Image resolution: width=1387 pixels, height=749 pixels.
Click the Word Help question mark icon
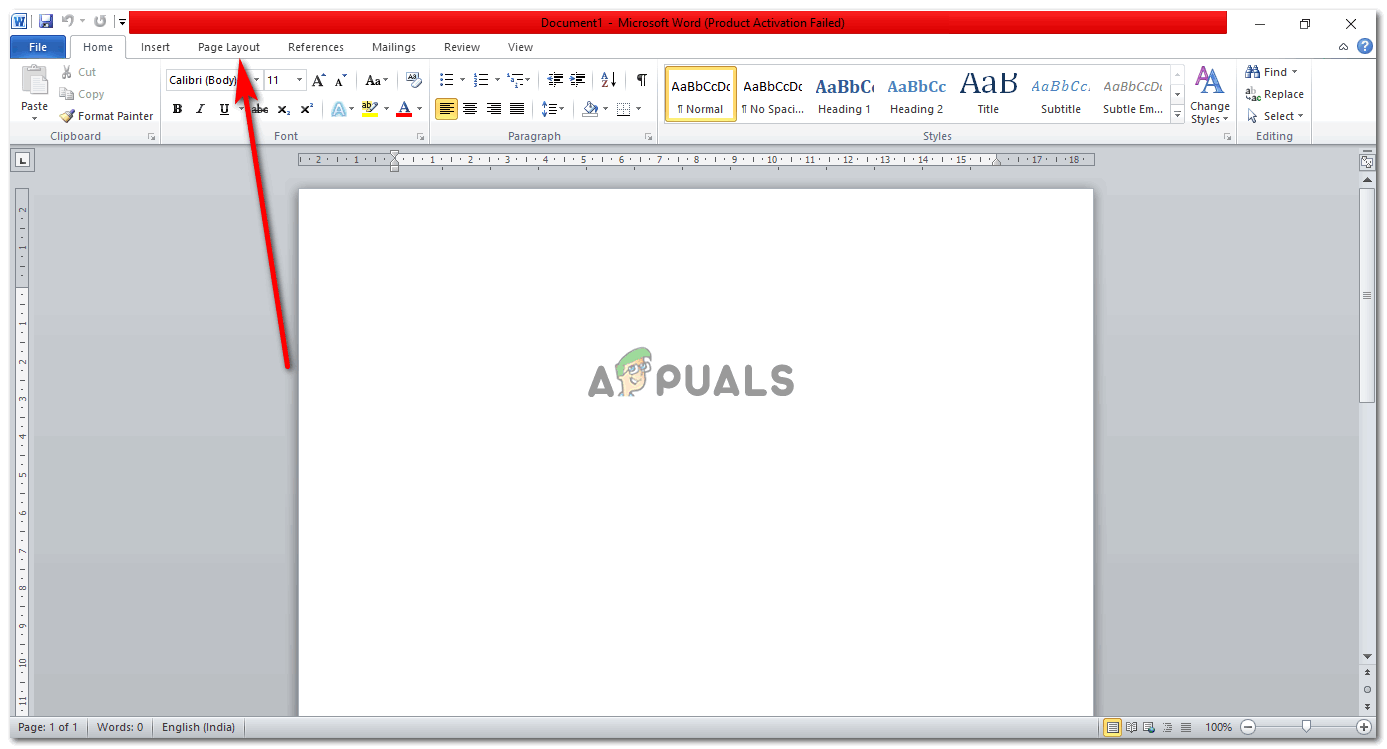point(1365,46)
